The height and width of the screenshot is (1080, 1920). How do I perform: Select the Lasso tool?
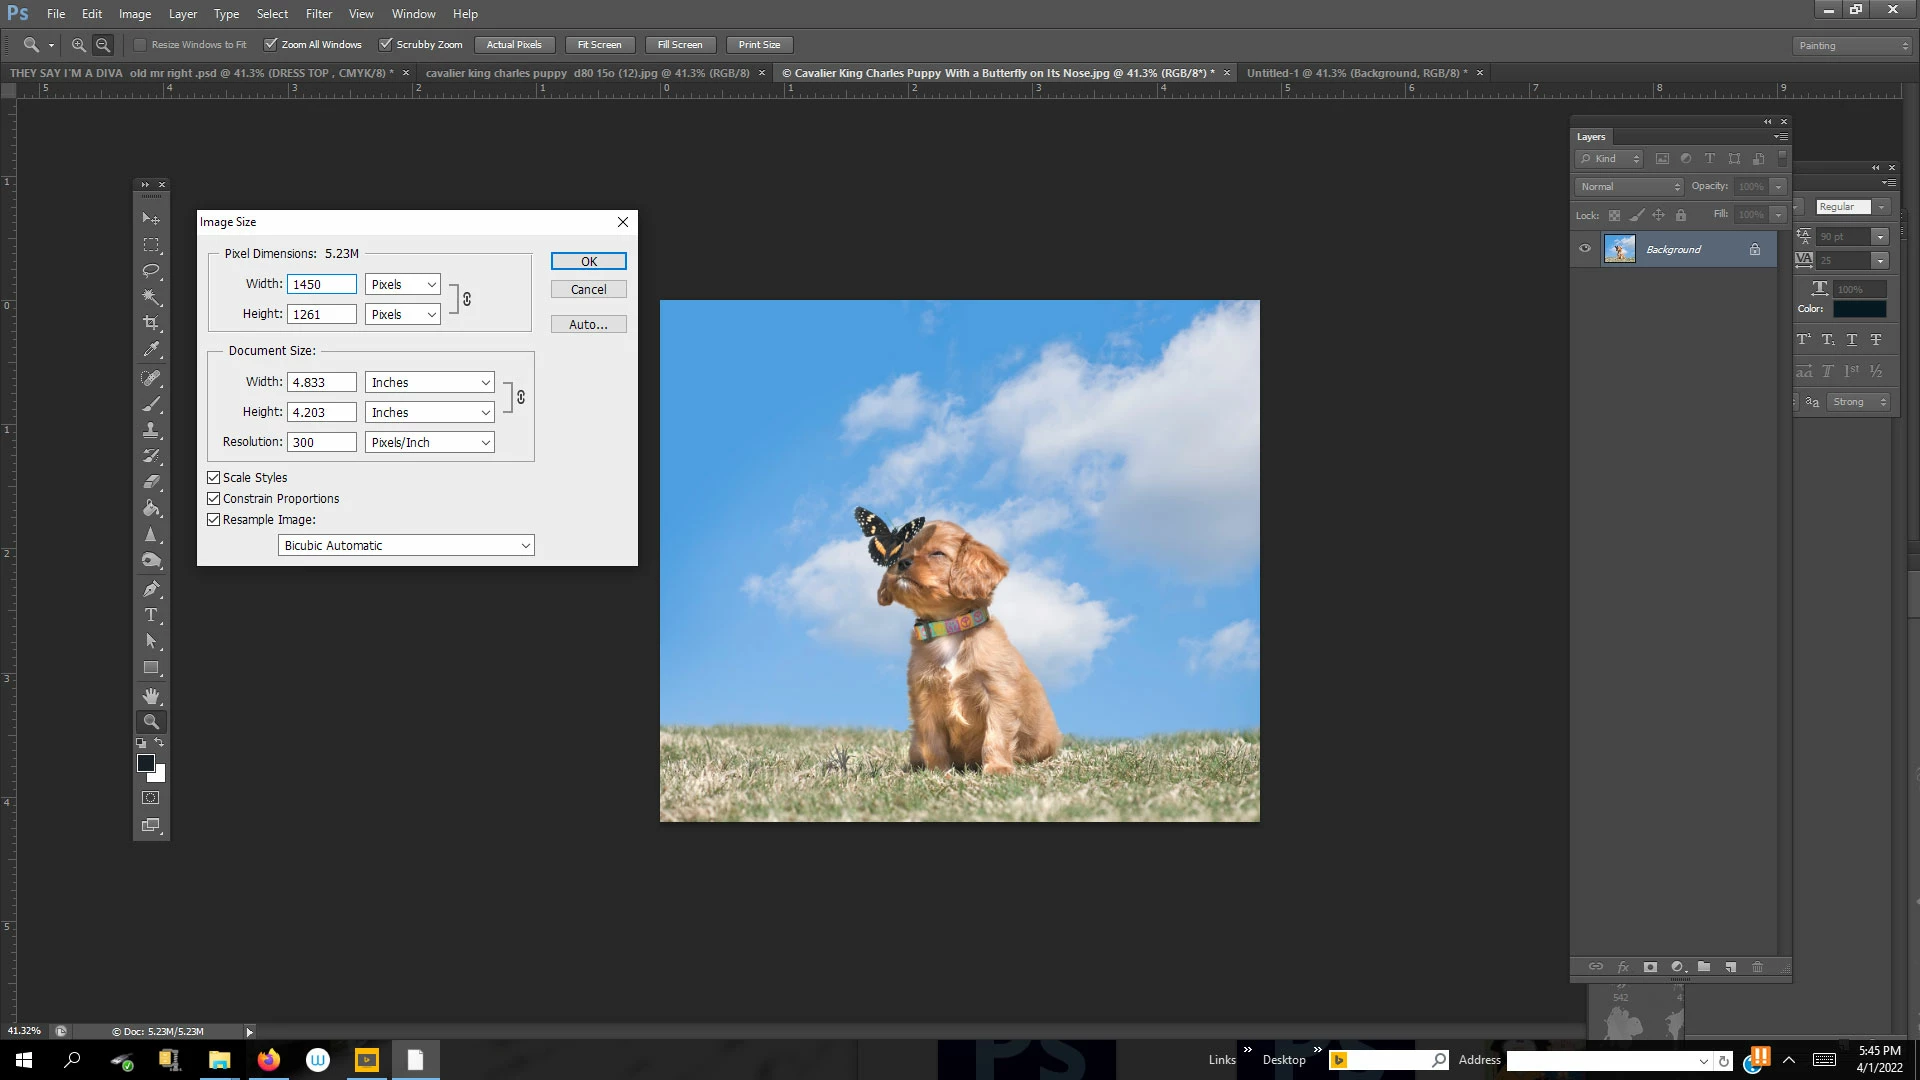coord(151,271)
